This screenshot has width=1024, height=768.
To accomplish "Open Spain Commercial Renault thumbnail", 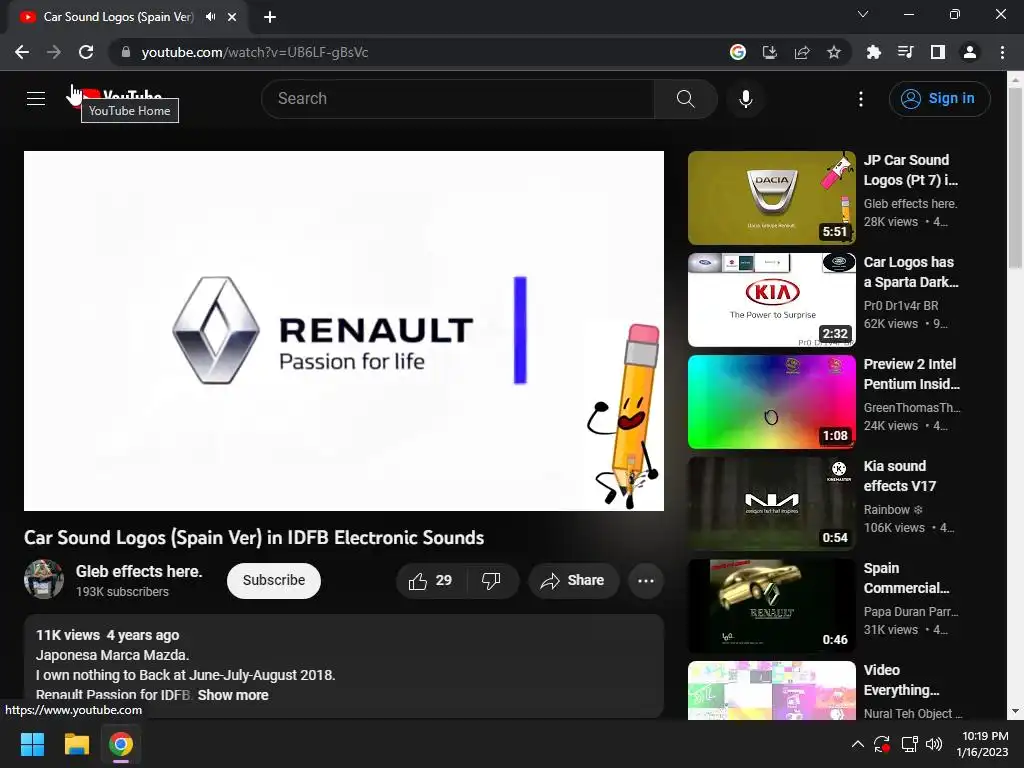I will [x=771, y=605].
